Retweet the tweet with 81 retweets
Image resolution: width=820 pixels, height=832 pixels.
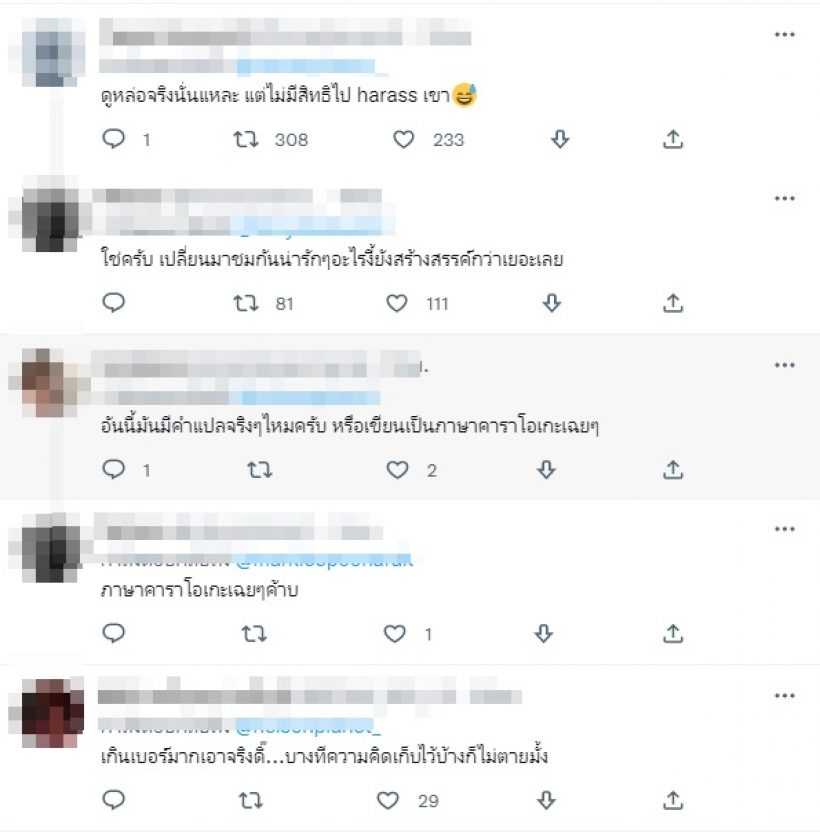[246, 304]
